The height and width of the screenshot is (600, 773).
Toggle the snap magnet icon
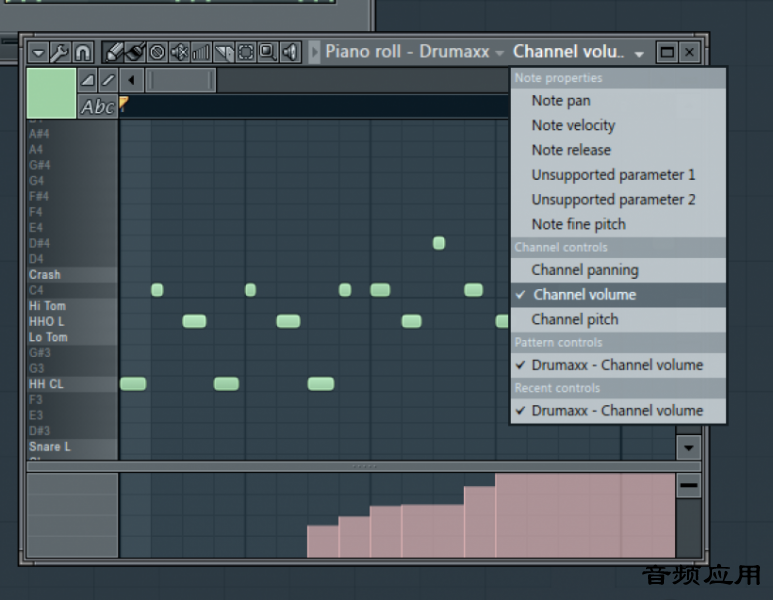coord(83,52)
